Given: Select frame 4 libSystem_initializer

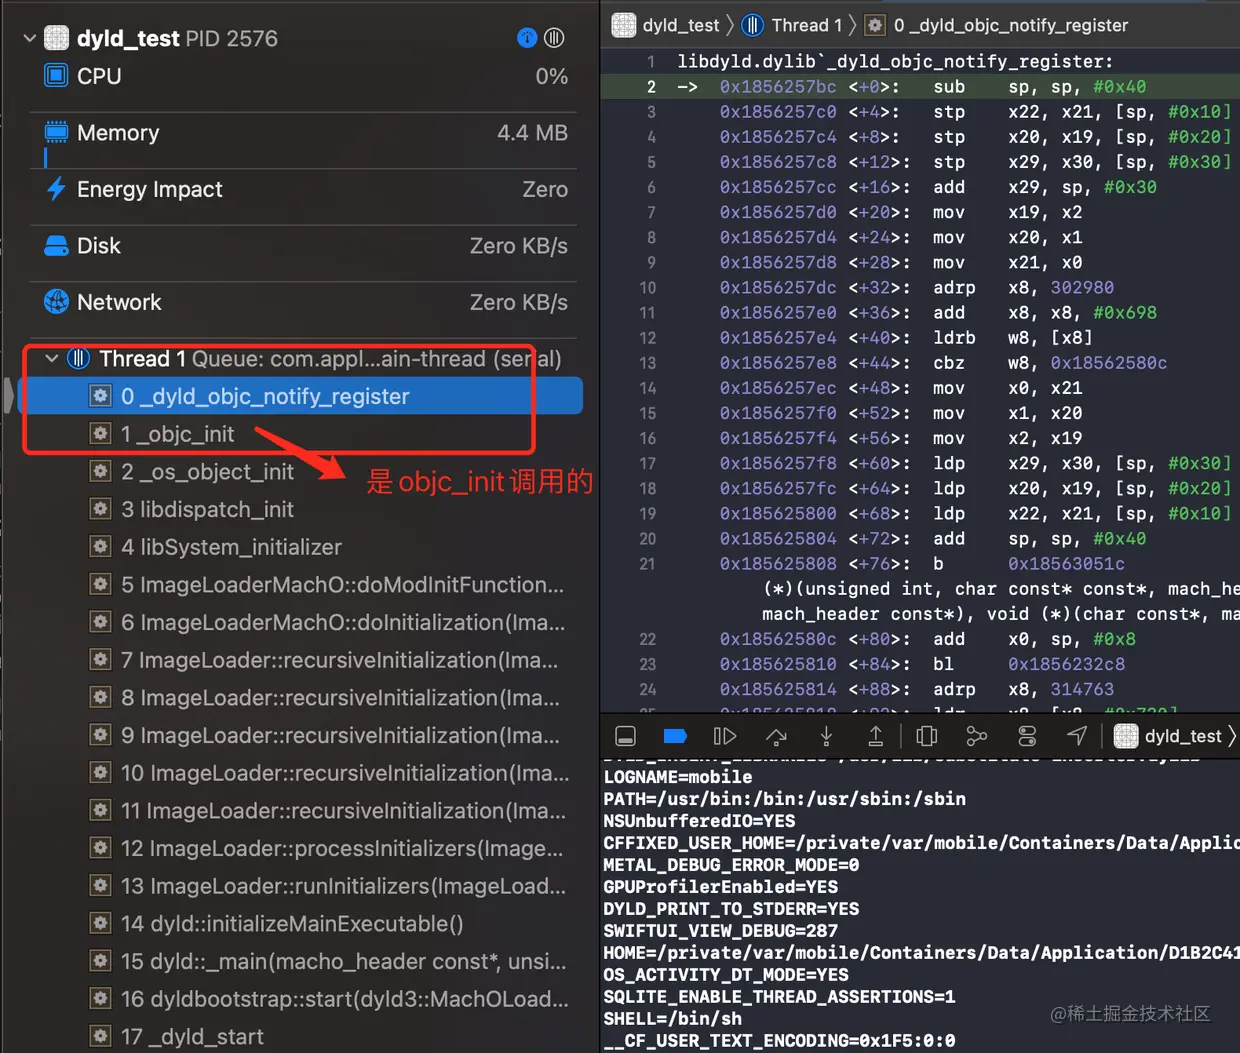Looking at the screenshot, I should point(300,547).
